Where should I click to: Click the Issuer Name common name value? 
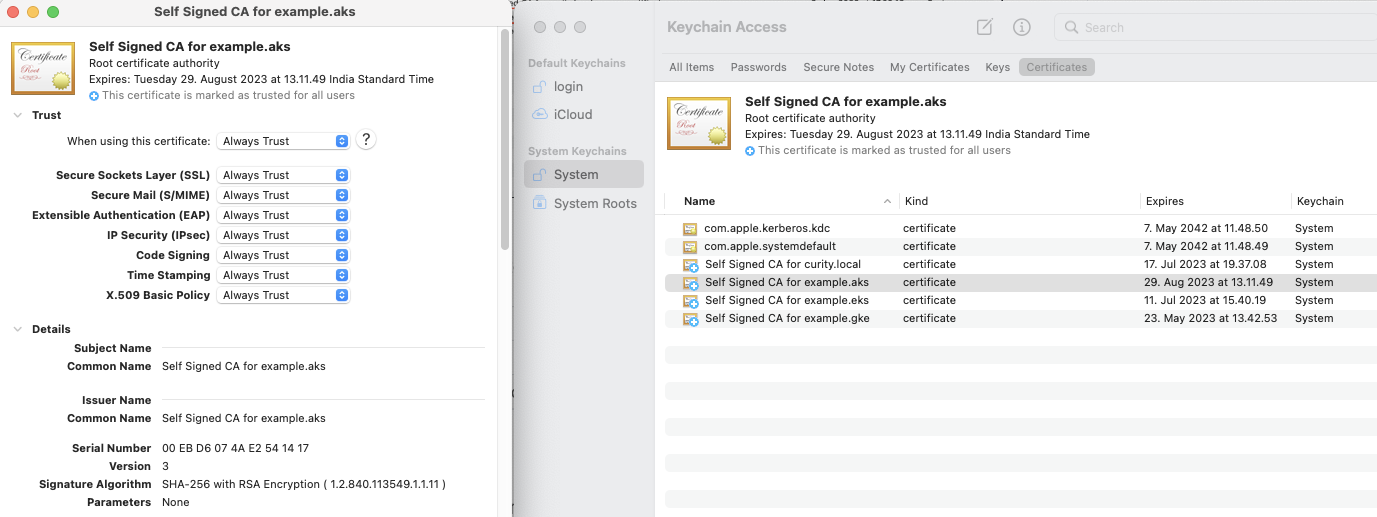243,419
